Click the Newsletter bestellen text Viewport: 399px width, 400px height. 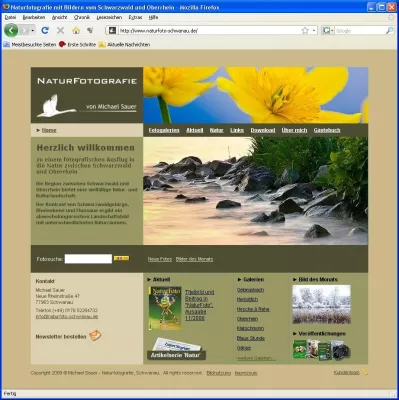[x=61, y=337]
